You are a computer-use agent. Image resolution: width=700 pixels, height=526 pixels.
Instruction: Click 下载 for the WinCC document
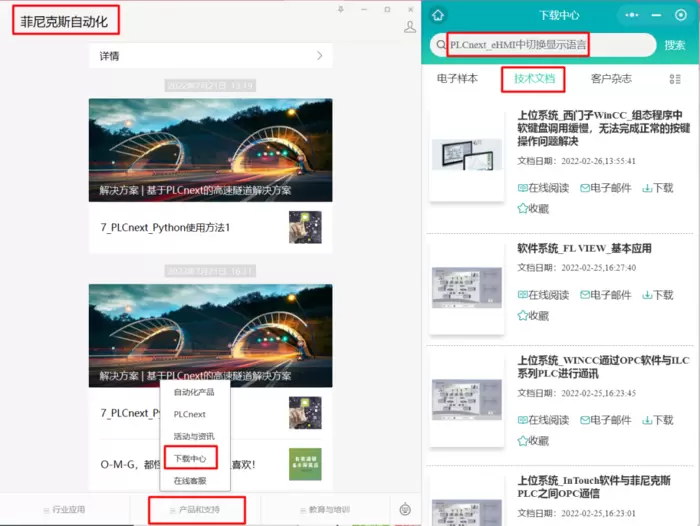click(x=657, y=187)
